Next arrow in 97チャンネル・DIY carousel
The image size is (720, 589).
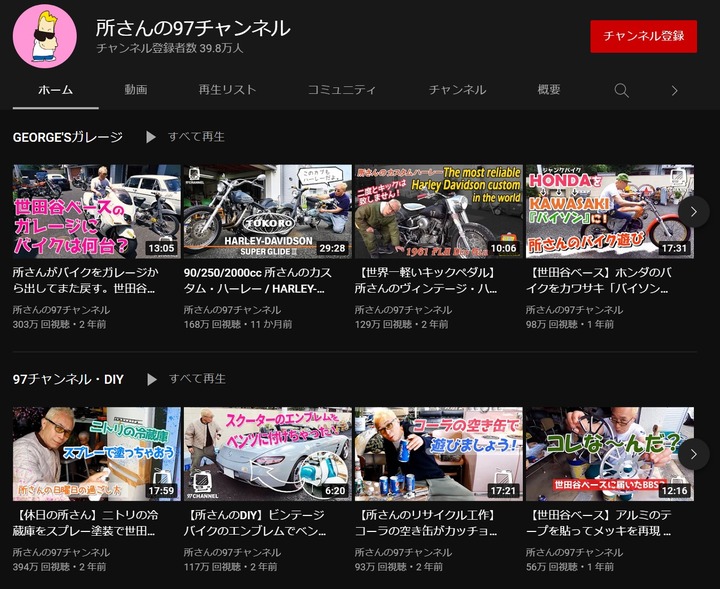(x=694, y=454)
